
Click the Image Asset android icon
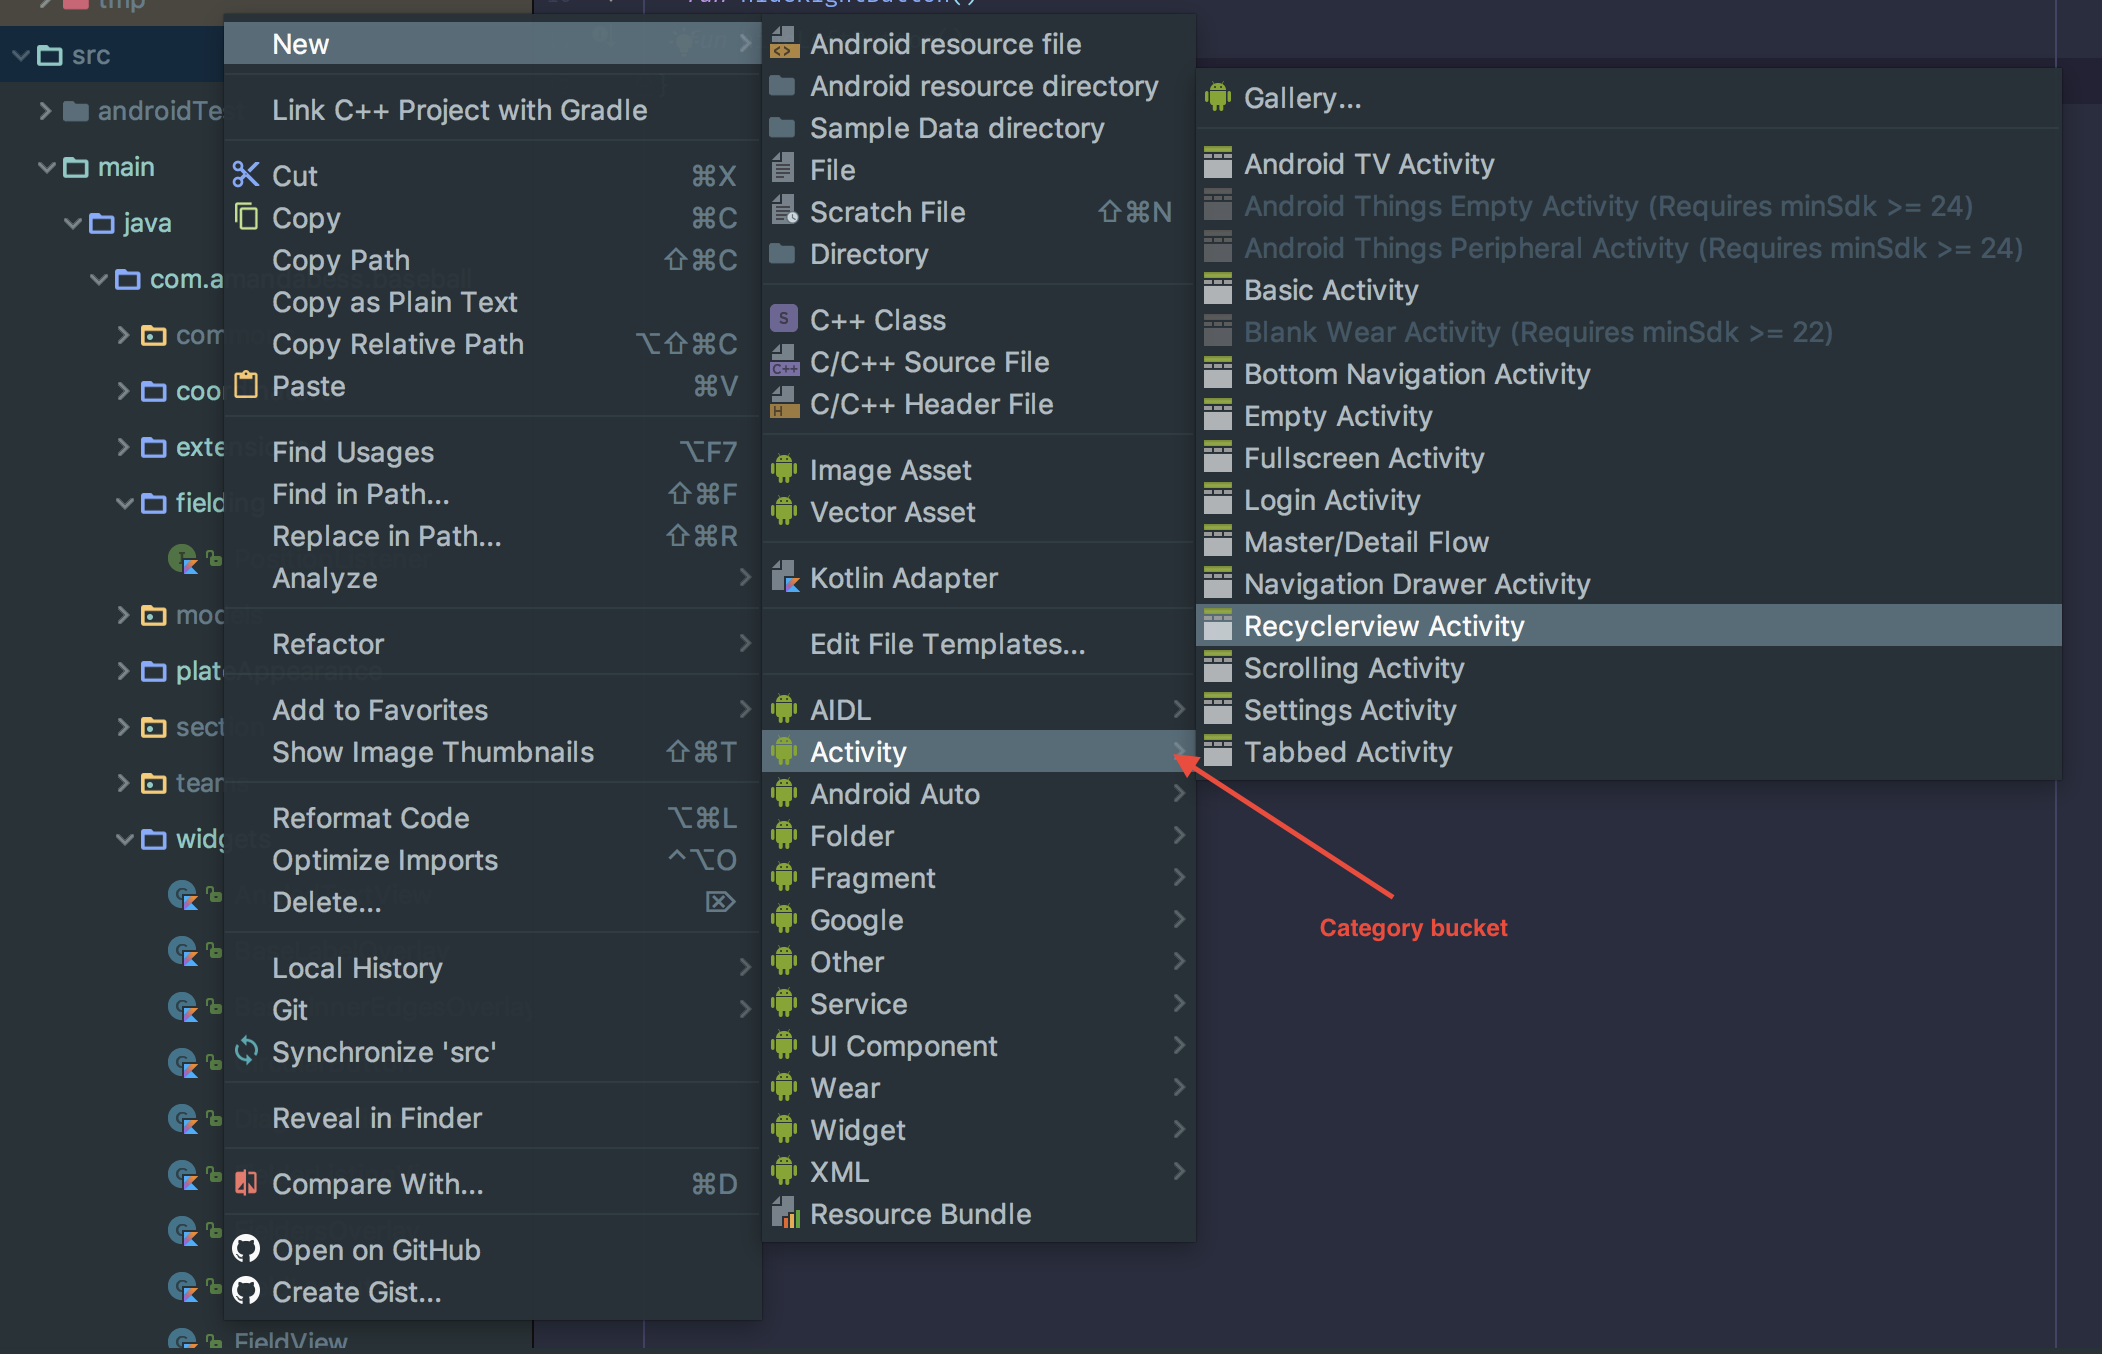(784, 469)
